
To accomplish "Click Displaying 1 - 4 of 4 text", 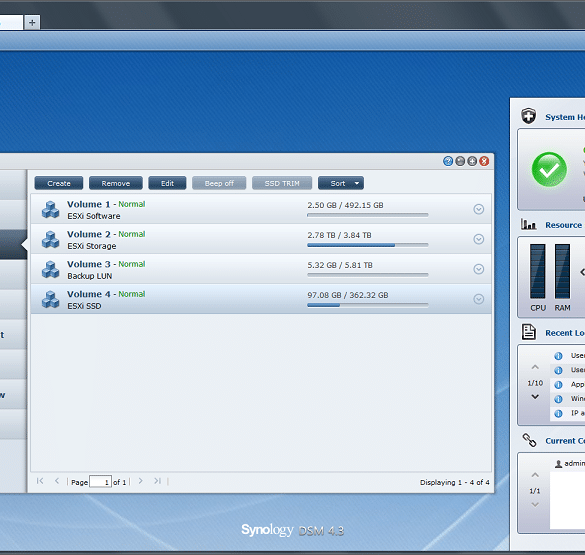I will [454, 482].
